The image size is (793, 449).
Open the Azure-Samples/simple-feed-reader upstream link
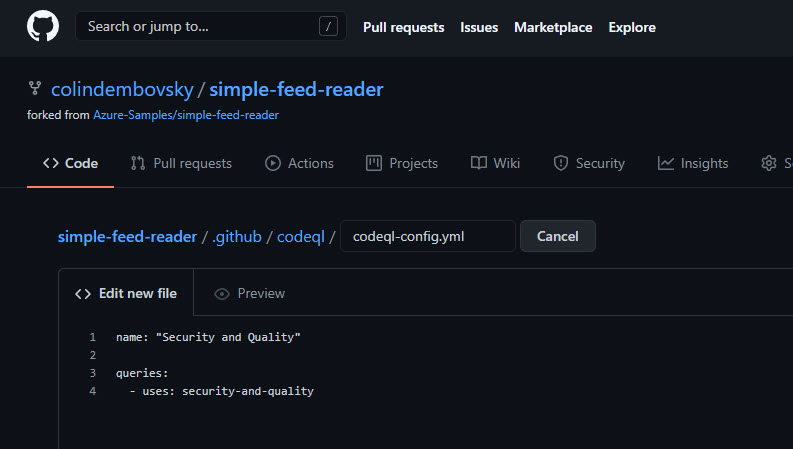(186, 115)
